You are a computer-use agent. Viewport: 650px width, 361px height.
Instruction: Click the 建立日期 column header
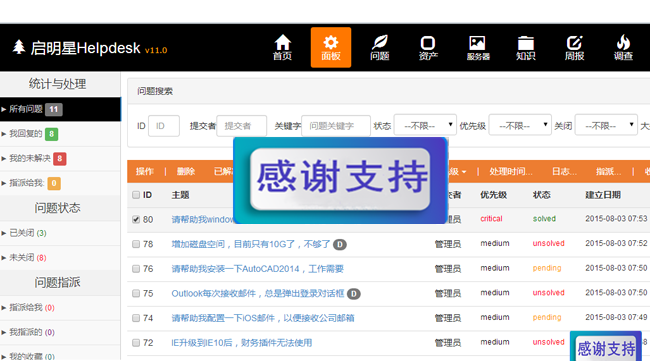pos(603,195)
